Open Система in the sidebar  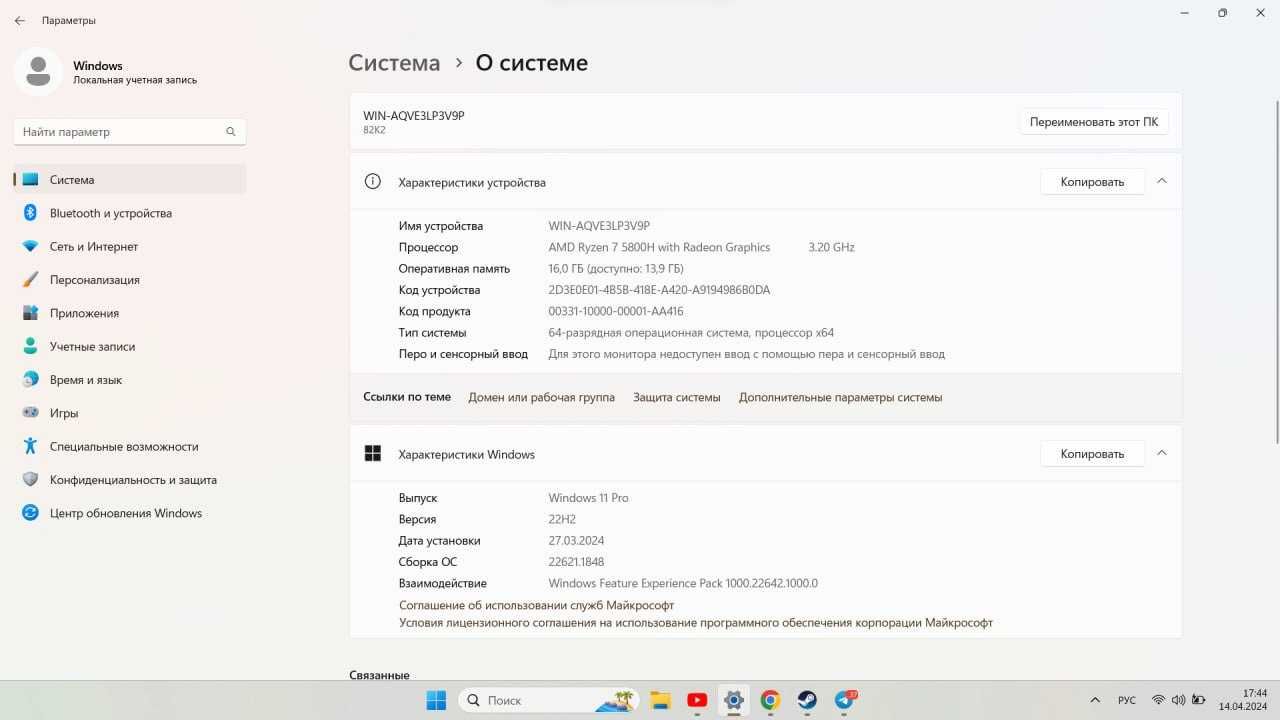[x=130, y=180]
